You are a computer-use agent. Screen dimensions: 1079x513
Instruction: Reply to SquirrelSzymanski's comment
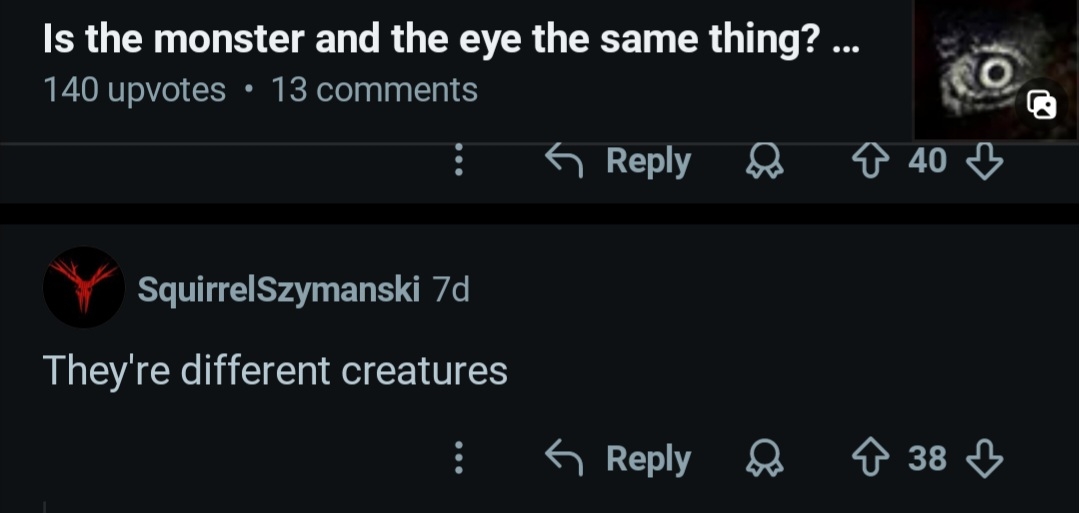(x=618, y=459)
